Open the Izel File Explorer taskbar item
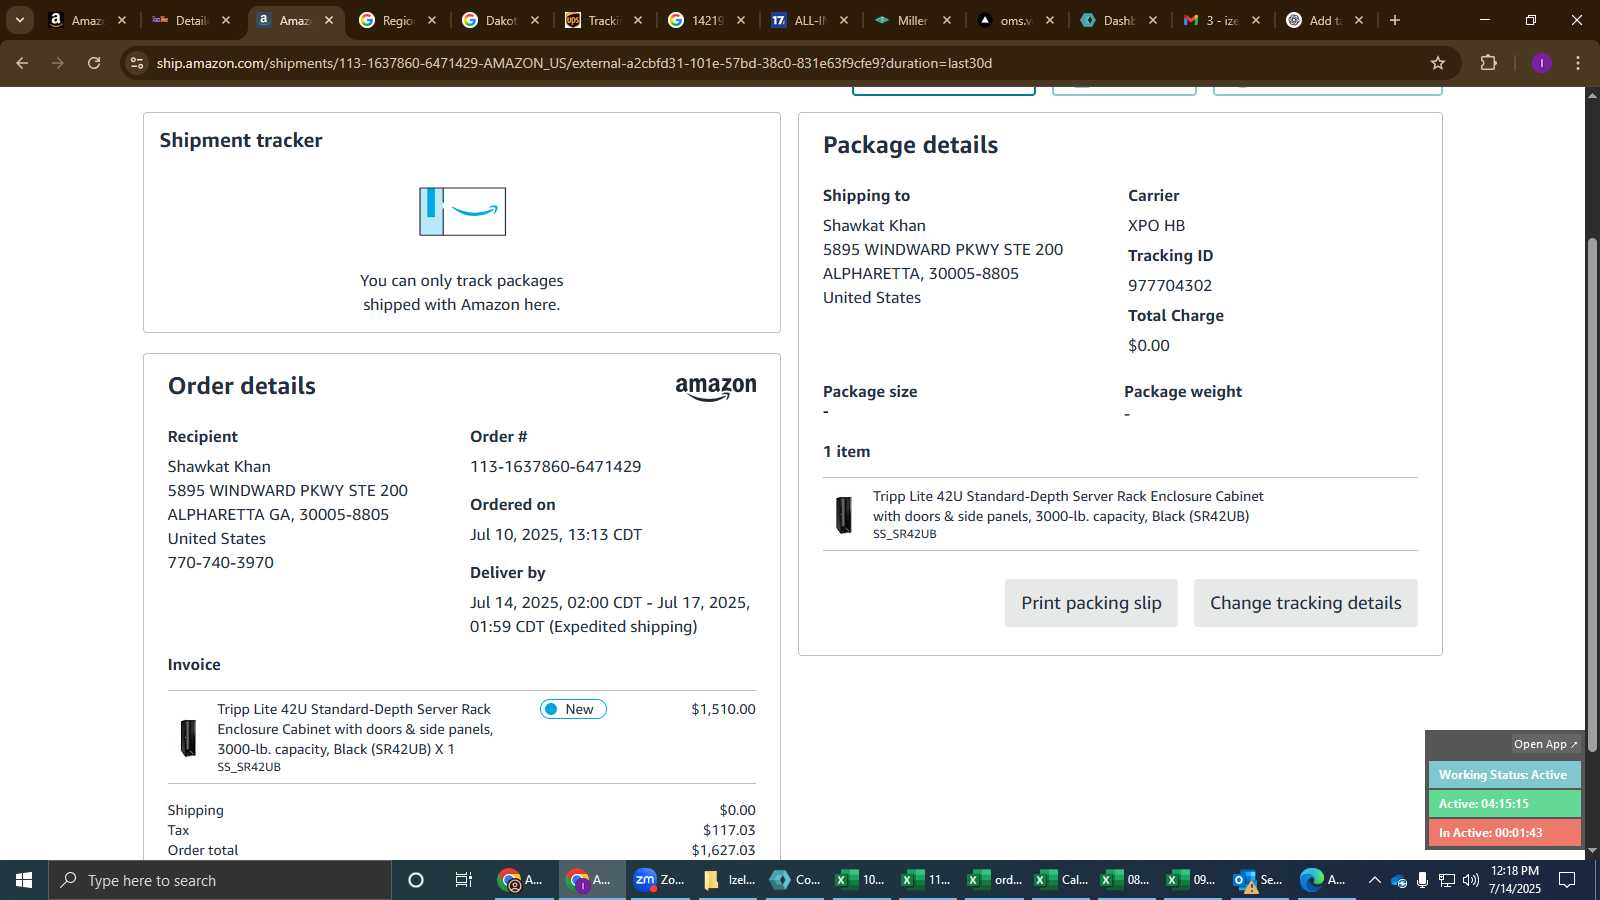 pyautogui.click(x=729, y=880)
